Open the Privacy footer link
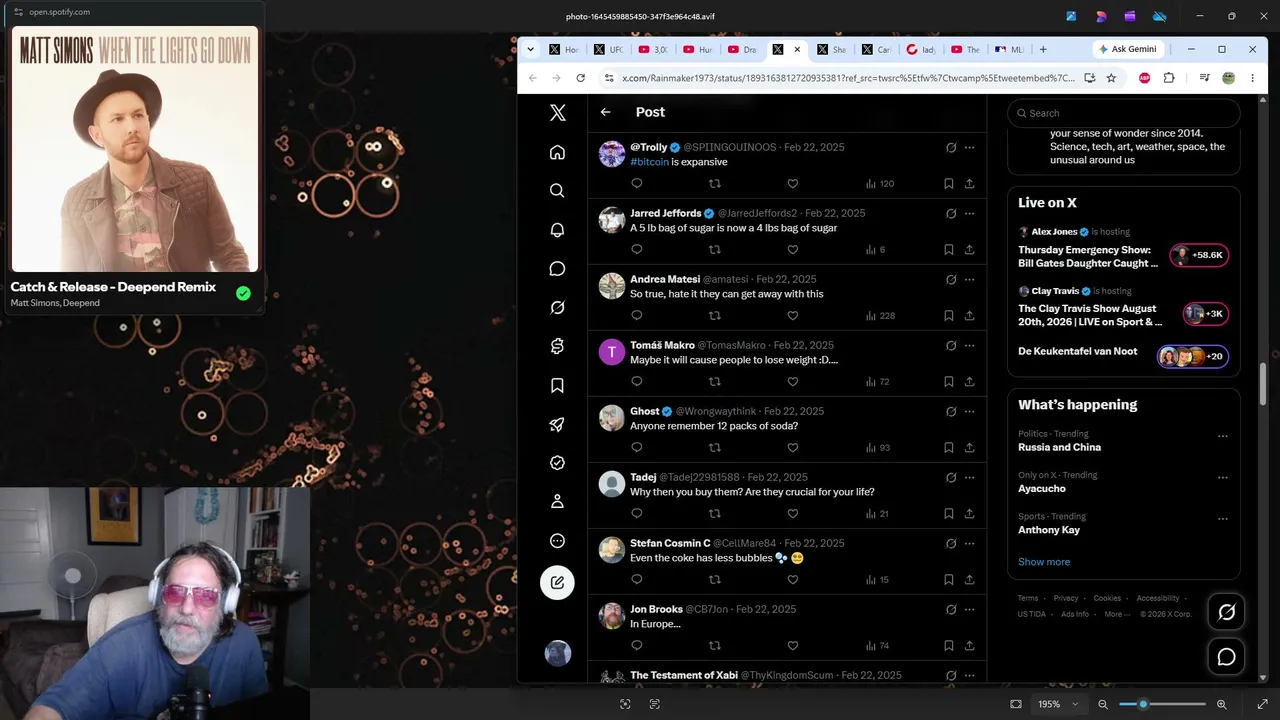Image resolution: width=1280 pixels, height=720 pixels. (1066, 598)
